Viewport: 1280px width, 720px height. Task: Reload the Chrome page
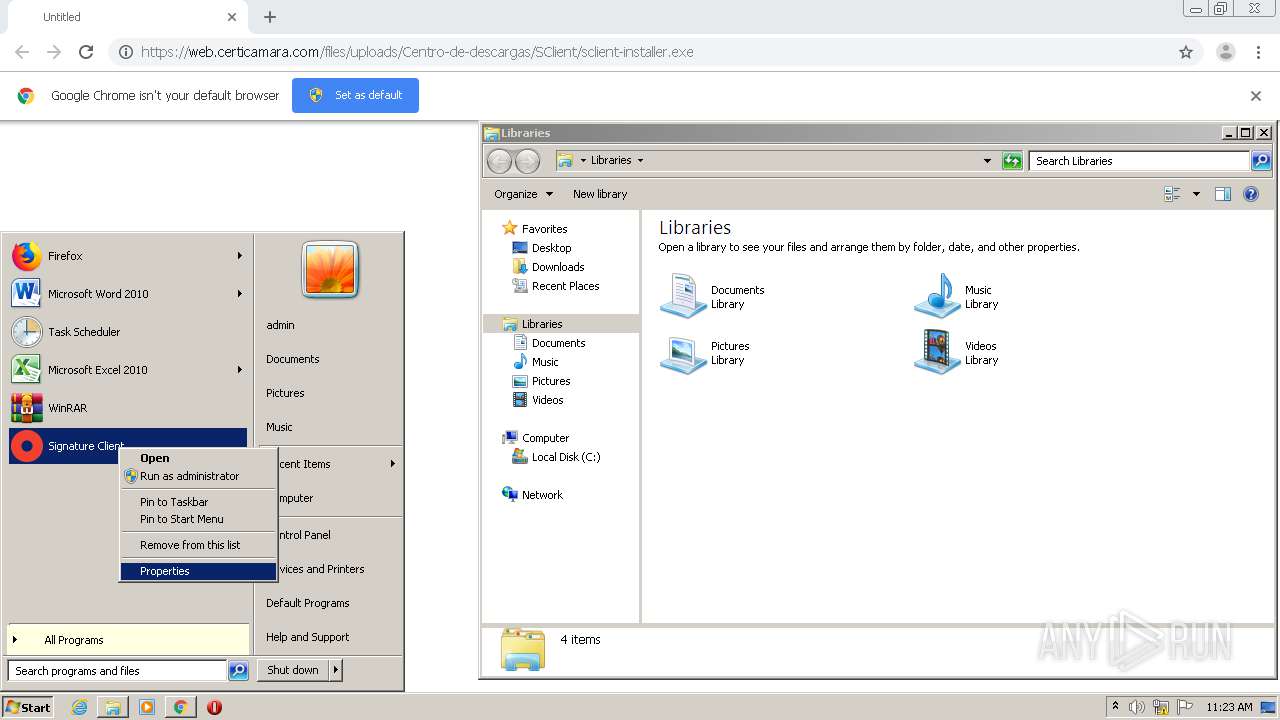tap(86, 52)
